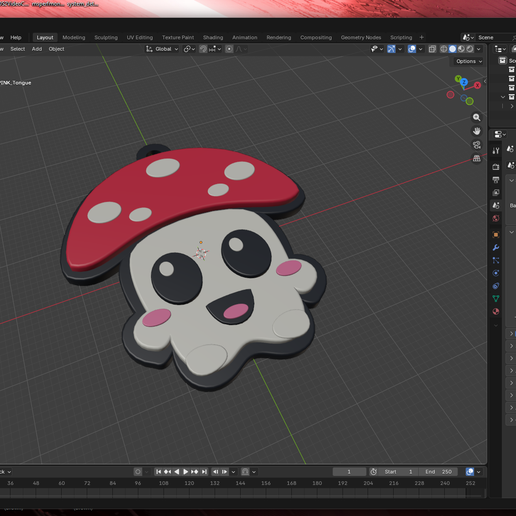This screenshot has width=516, height=516.
Task: Click the pan view hand icon
Action: pyautogui.click(x=477, y=131)
